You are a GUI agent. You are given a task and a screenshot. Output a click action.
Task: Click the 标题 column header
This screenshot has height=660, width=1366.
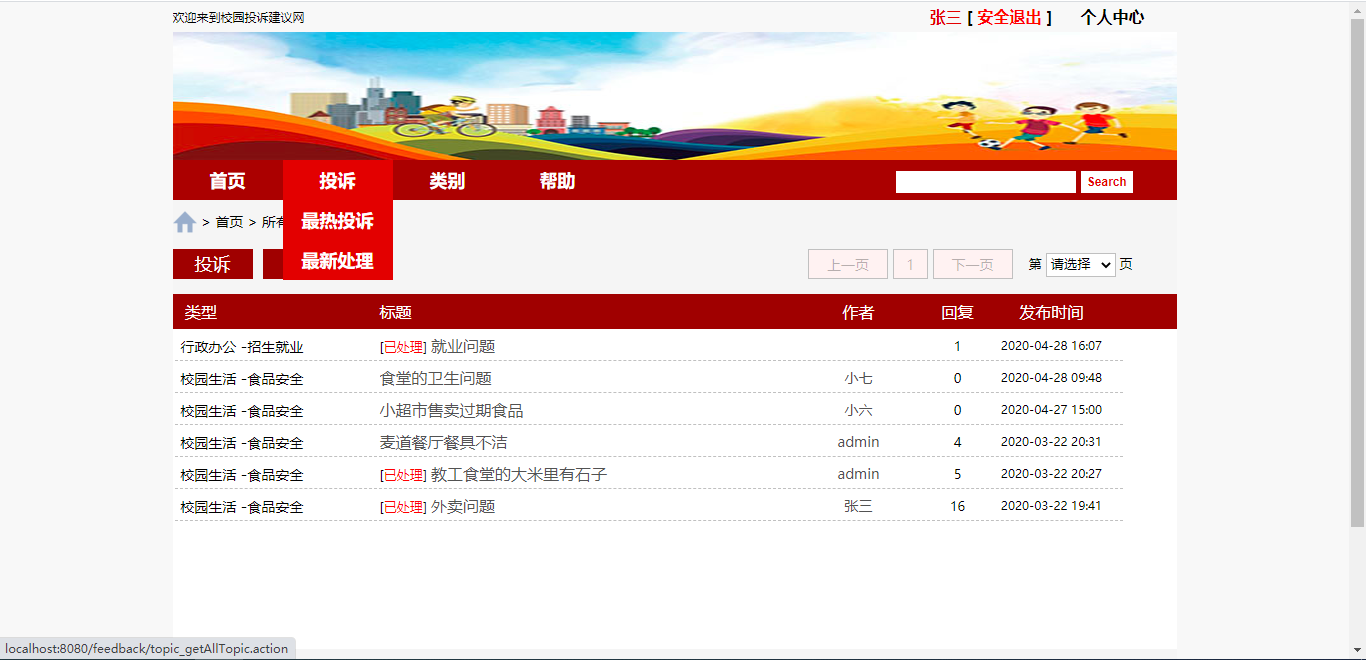click(x=395, y=313)
